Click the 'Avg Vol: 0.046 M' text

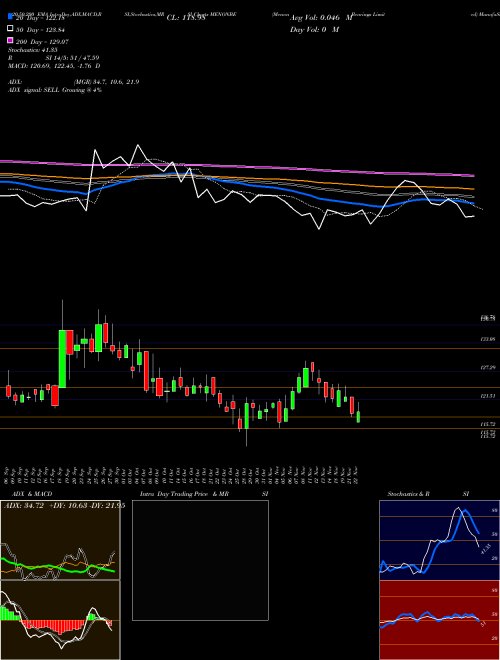tap(321, 18)
